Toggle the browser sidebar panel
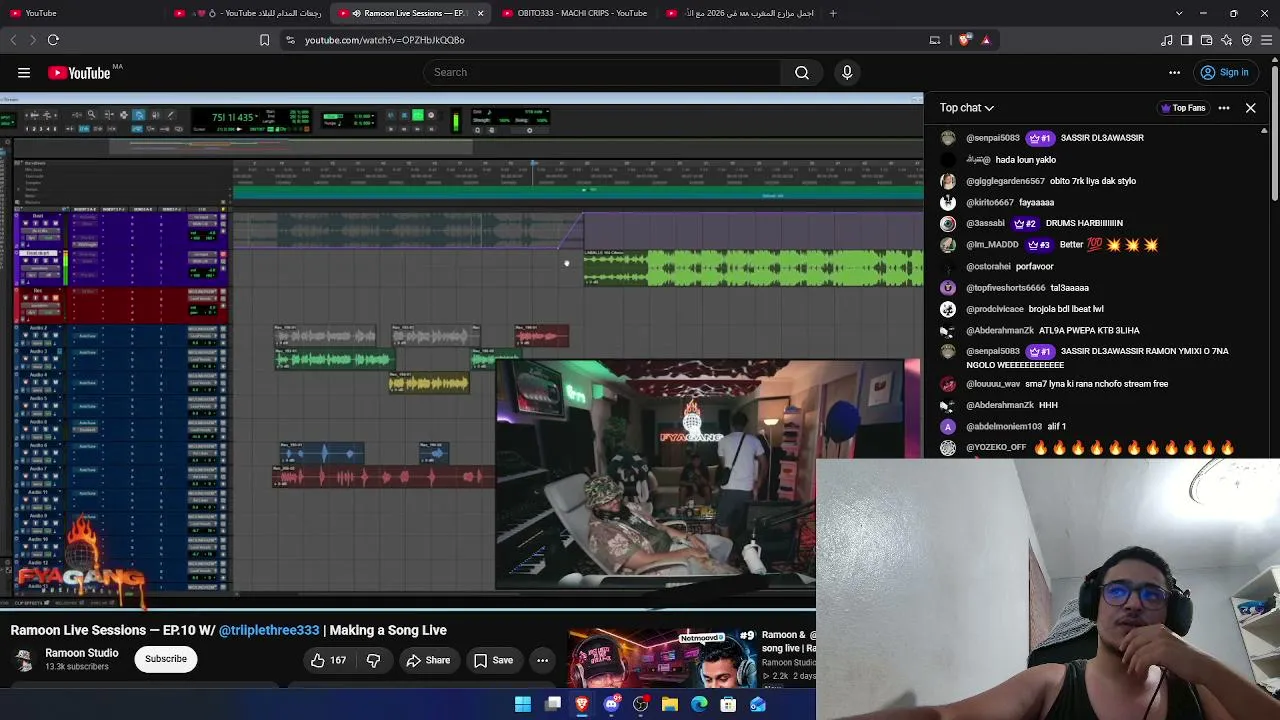 click(1186, 40)
